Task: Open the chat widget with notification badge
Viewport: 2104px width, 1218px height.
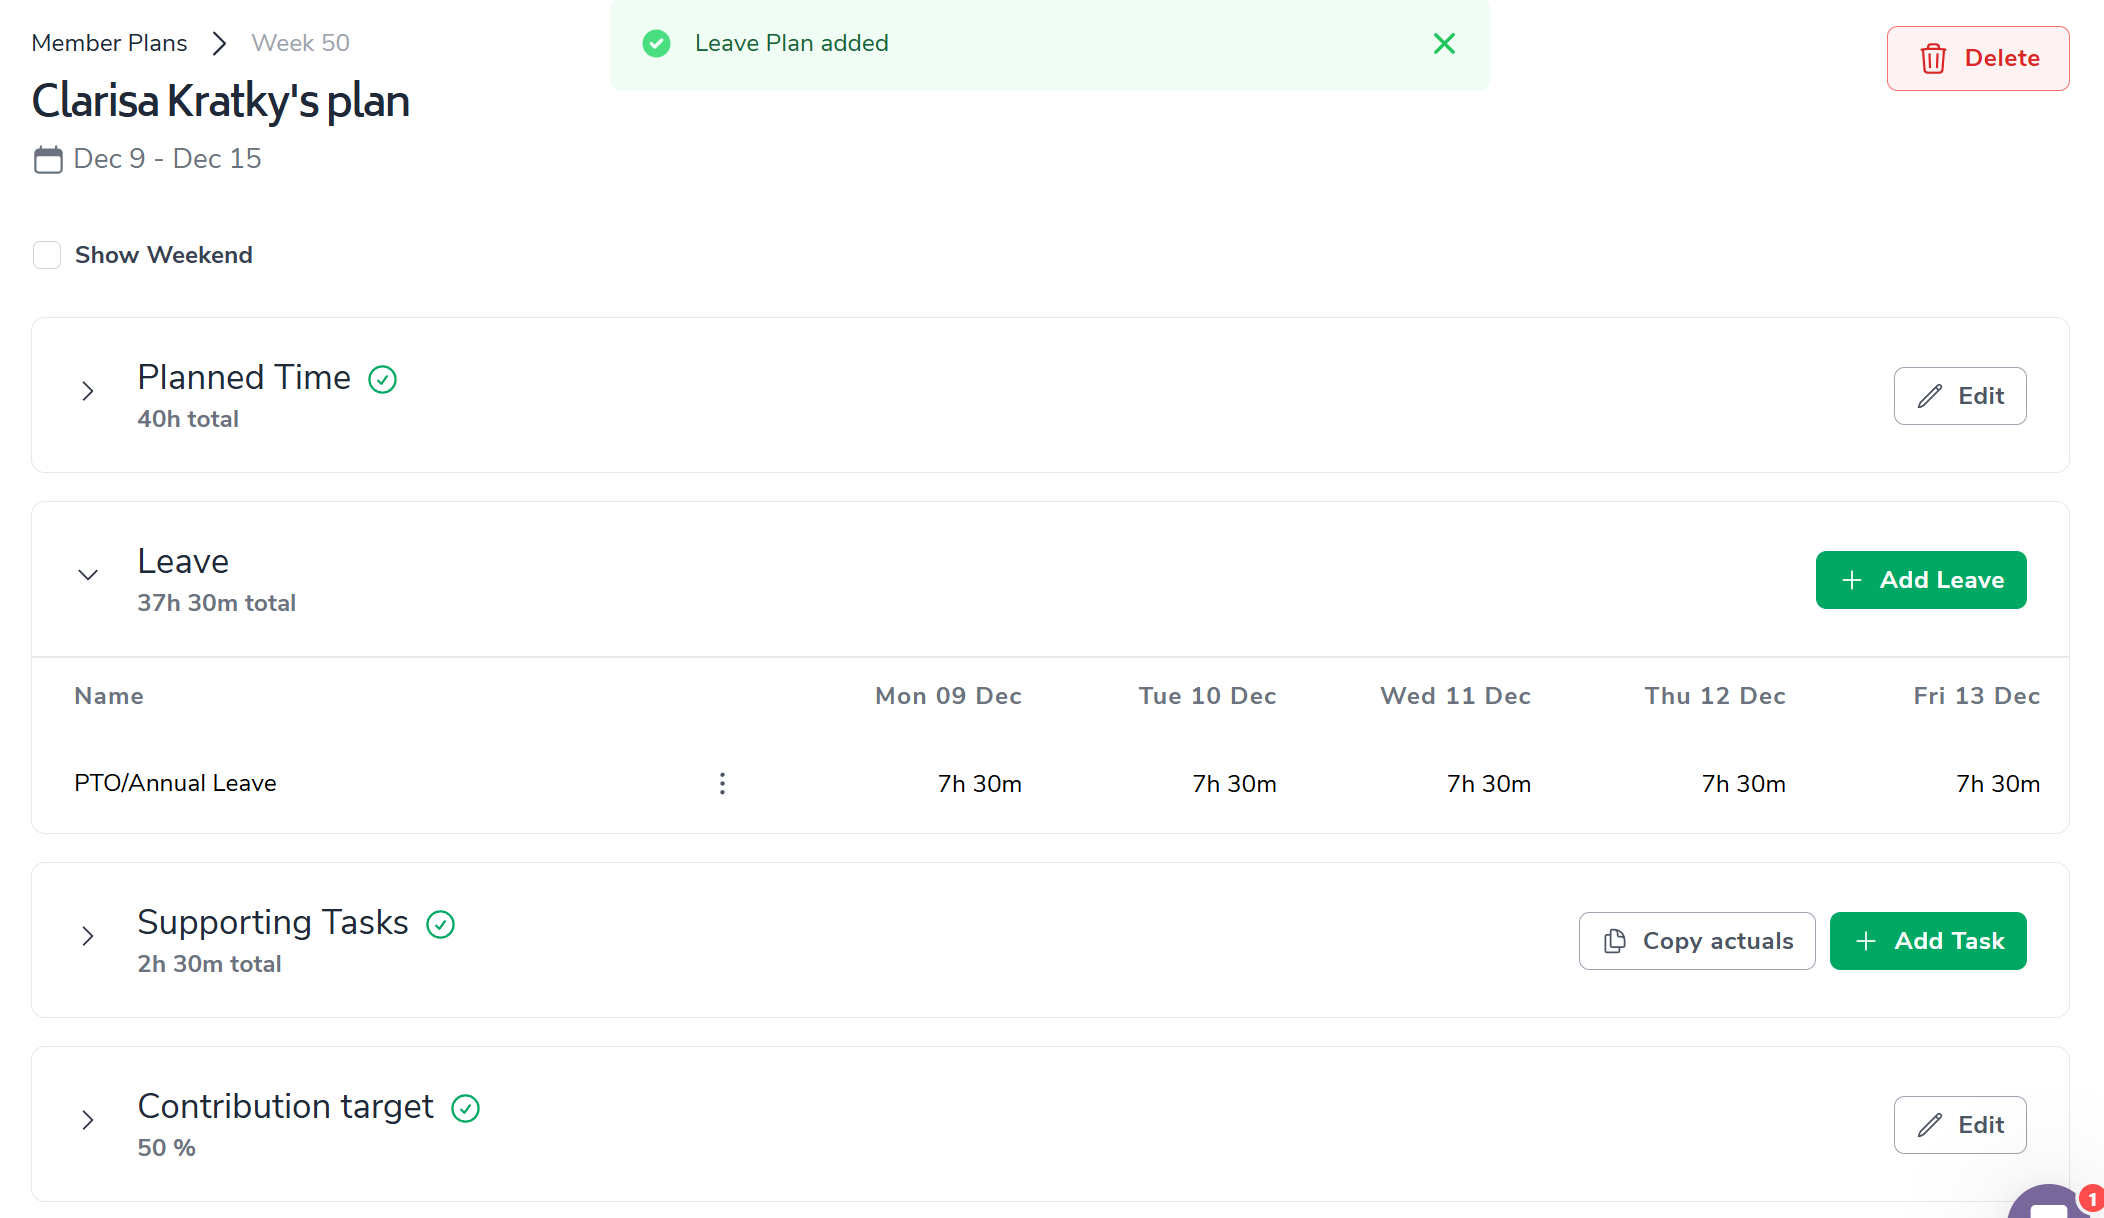Action: coord(2050,1204)
